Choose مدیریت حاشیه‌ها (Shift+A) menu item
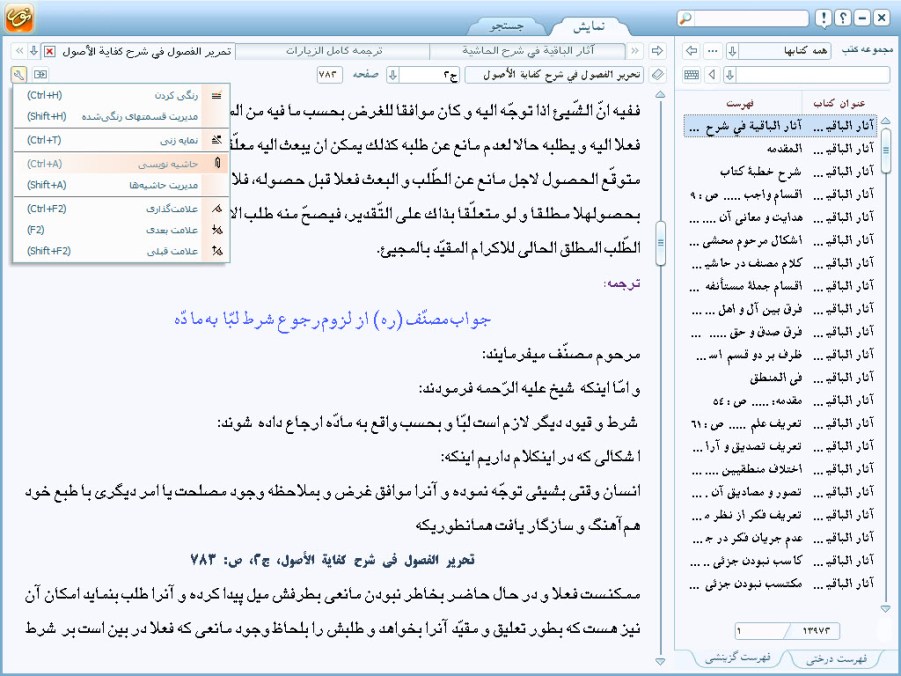Screen dimensions: 901x676 pos(121,185)
